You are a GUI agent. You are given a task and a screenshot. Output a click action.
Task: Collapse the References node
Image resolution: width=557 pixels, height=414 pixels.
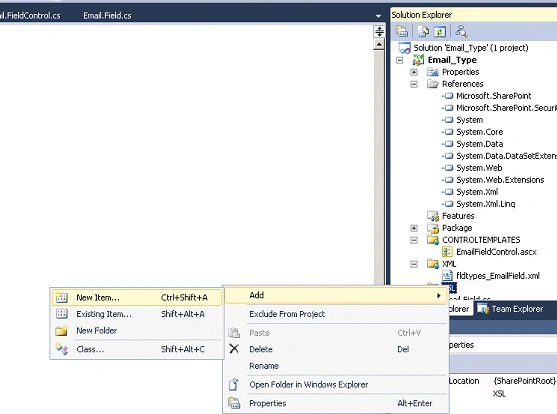414,84
